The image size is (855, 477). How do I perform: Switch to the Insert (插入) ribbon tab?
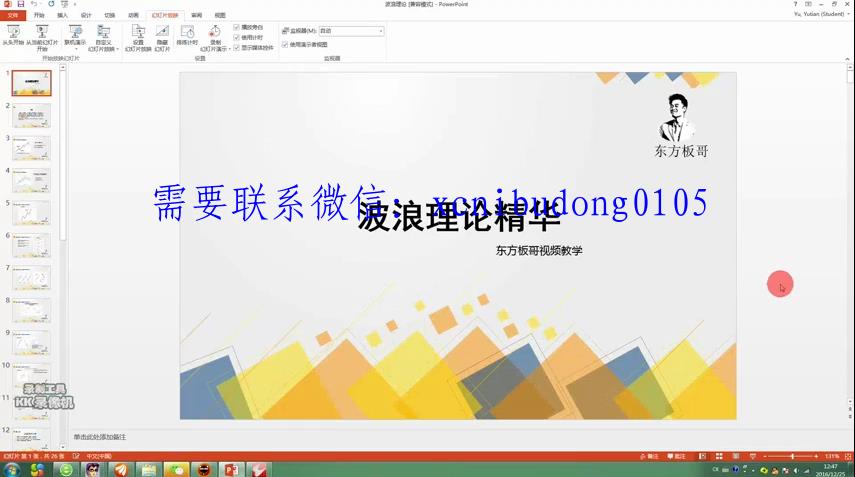click(63, 16)
